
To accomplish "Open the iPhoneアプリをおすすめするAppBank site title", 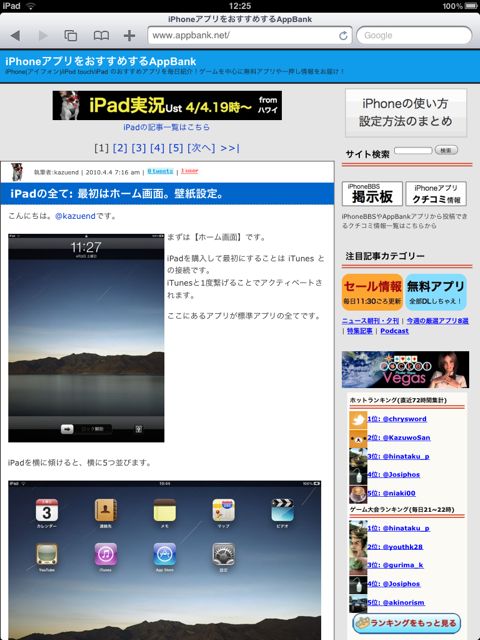I will click(101, 61).
